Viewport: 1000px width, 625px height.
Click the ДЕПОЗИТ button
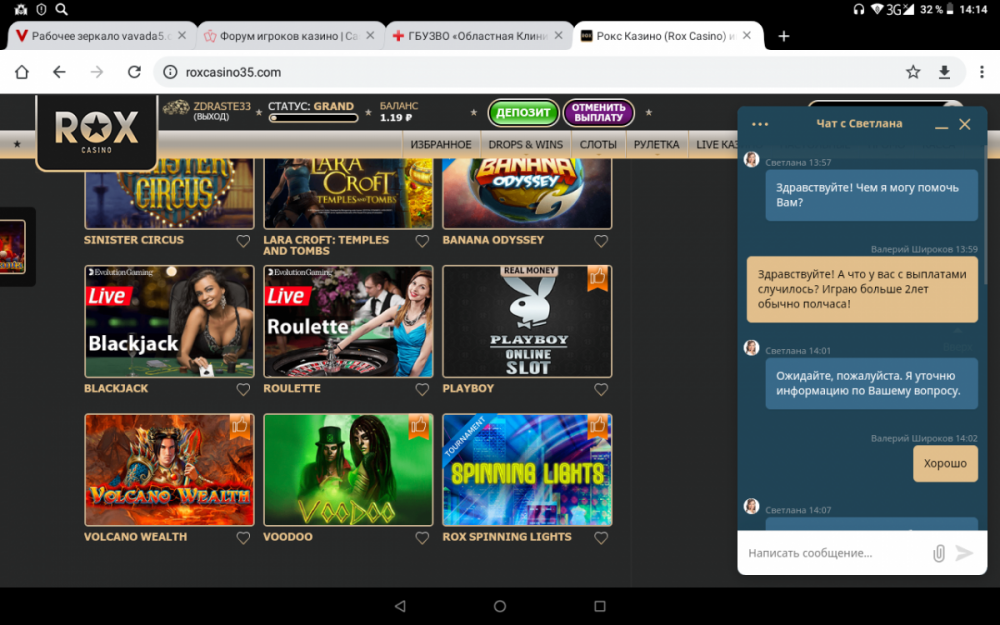pyautogui.click(x=523, y=113)
